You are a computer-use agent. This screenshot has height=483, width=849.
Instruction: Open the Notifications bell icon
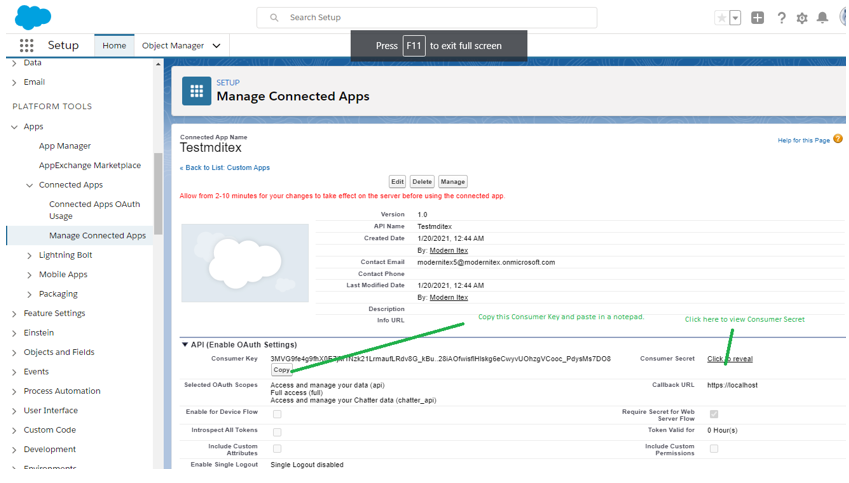tap(822, 18)
